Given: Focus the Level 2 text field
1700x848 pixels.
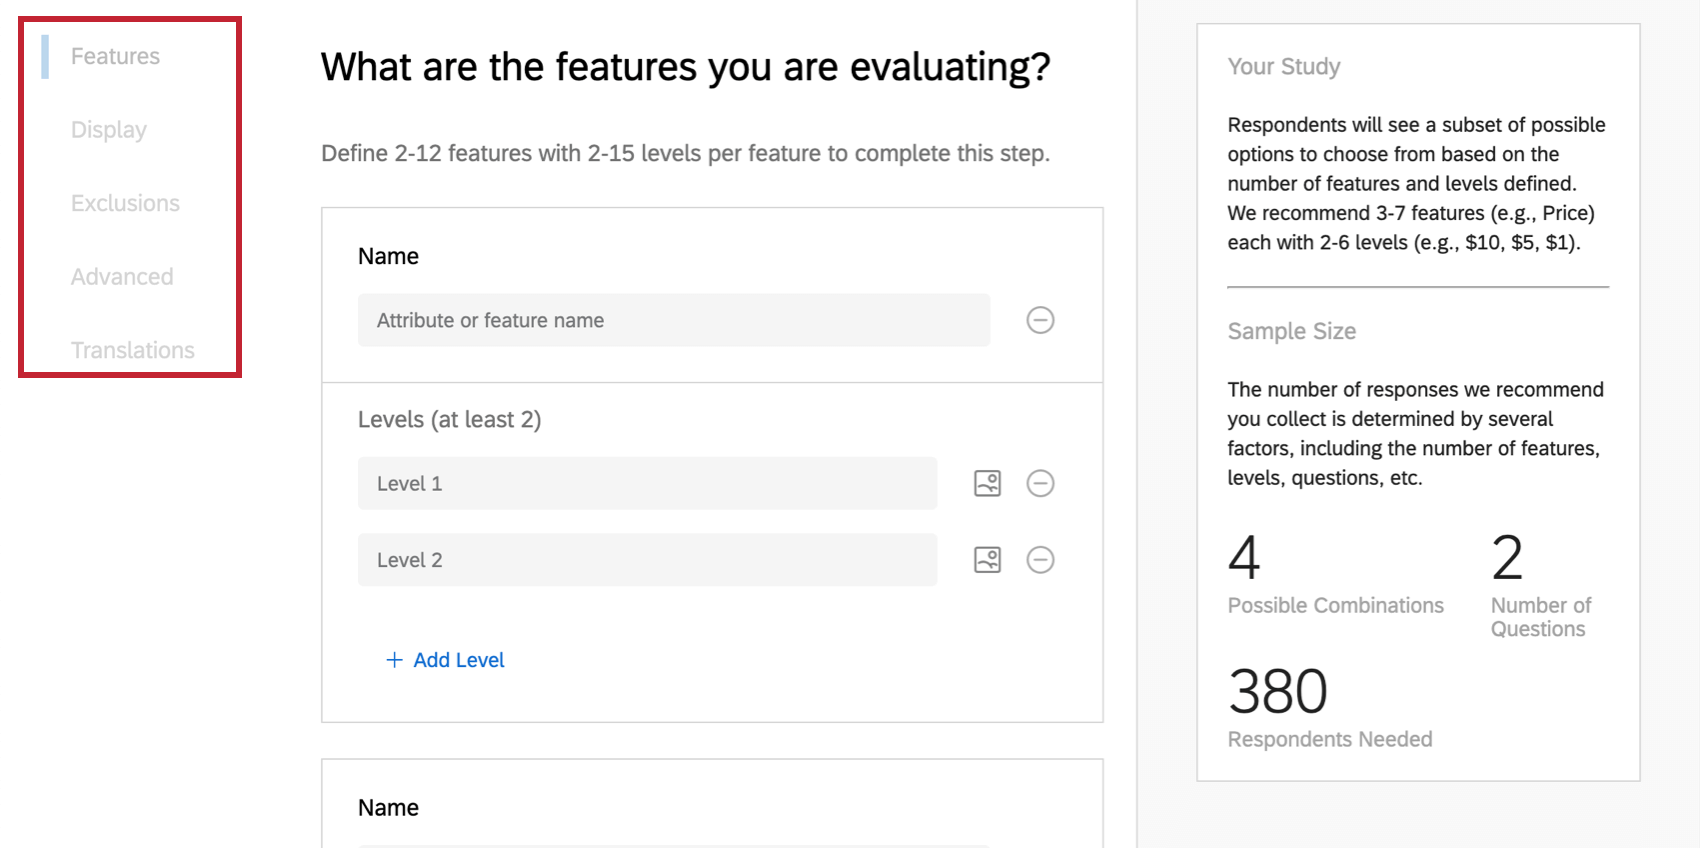Looking at the screenshot, I should [647, 560].
